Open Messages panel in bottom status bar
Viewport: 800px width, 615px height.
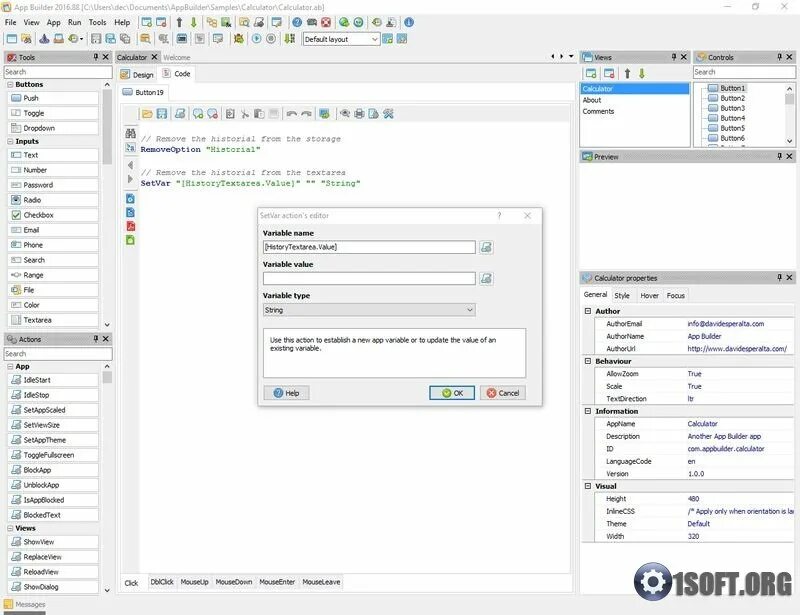(24, 604)
